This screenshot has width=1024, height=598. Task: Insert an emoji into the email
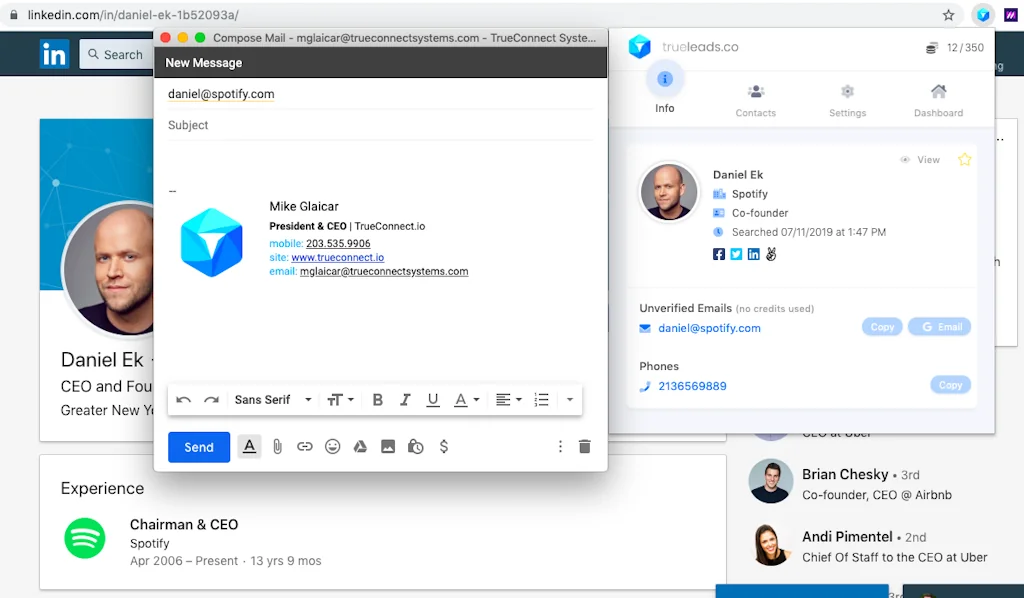point(333,447)
